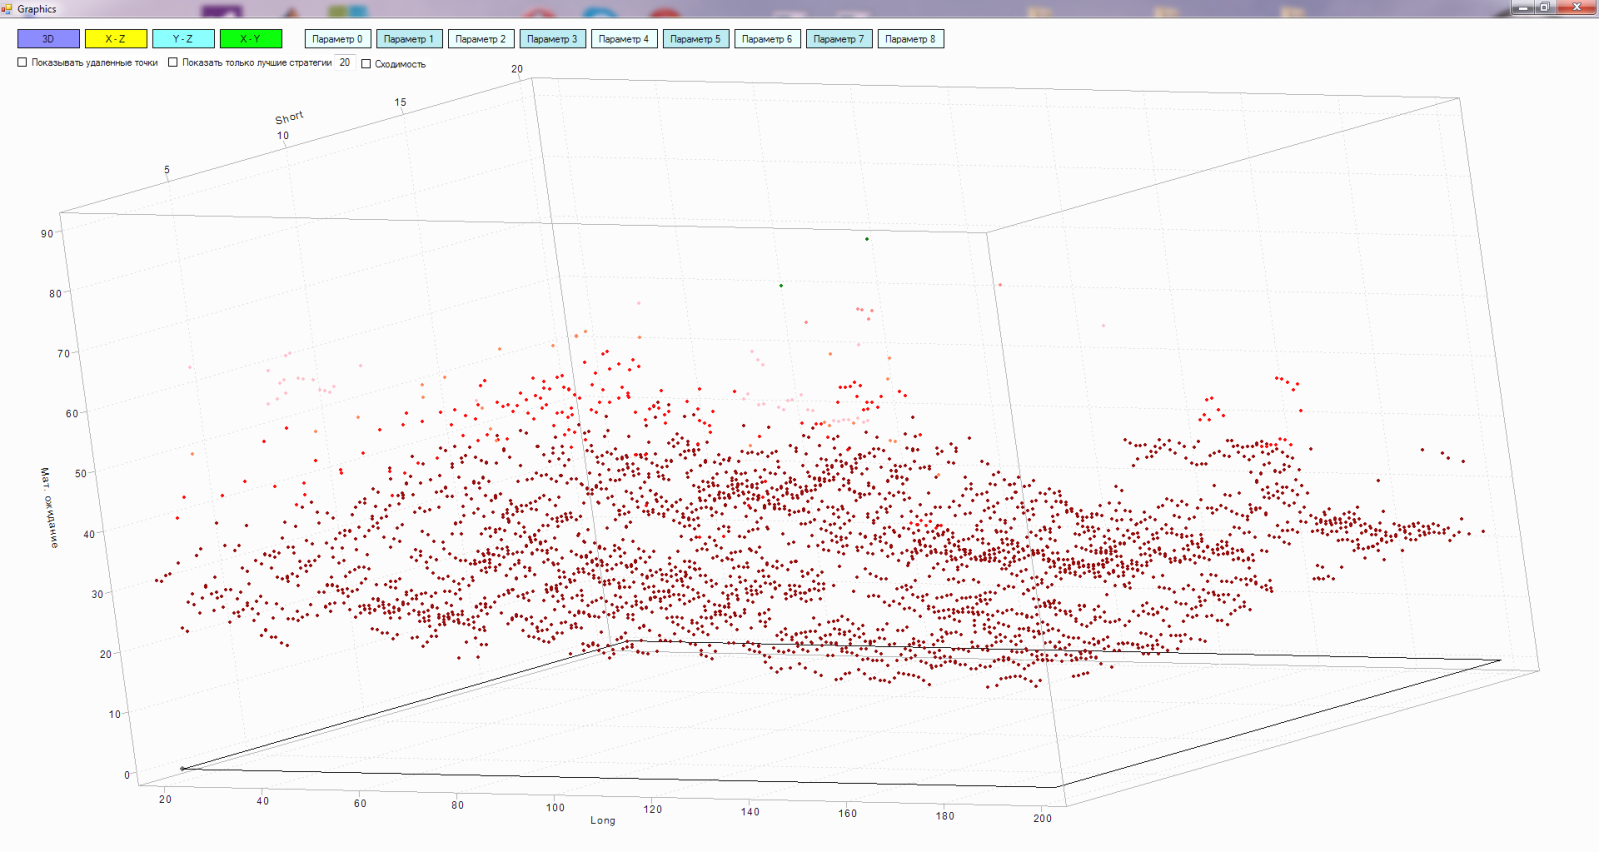Click the Graphics window icon
Viewport: 1599px width, 852px height.
[x=7, y=9]
